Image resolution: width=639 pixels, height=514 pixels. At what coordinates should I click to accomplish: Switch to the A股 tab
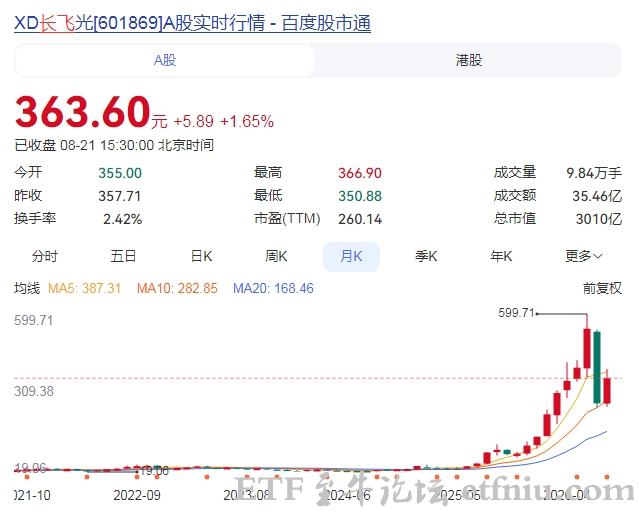[165, 60]
